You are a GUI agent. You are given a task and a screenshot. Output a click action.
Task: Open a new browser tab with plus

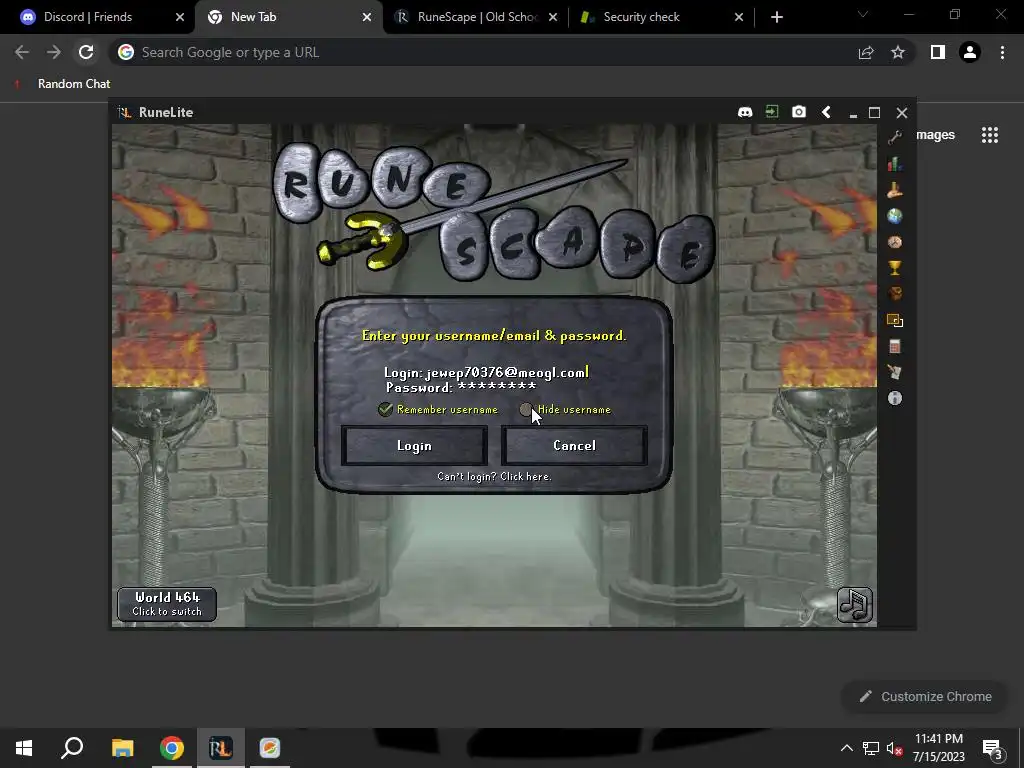(776, 17)
